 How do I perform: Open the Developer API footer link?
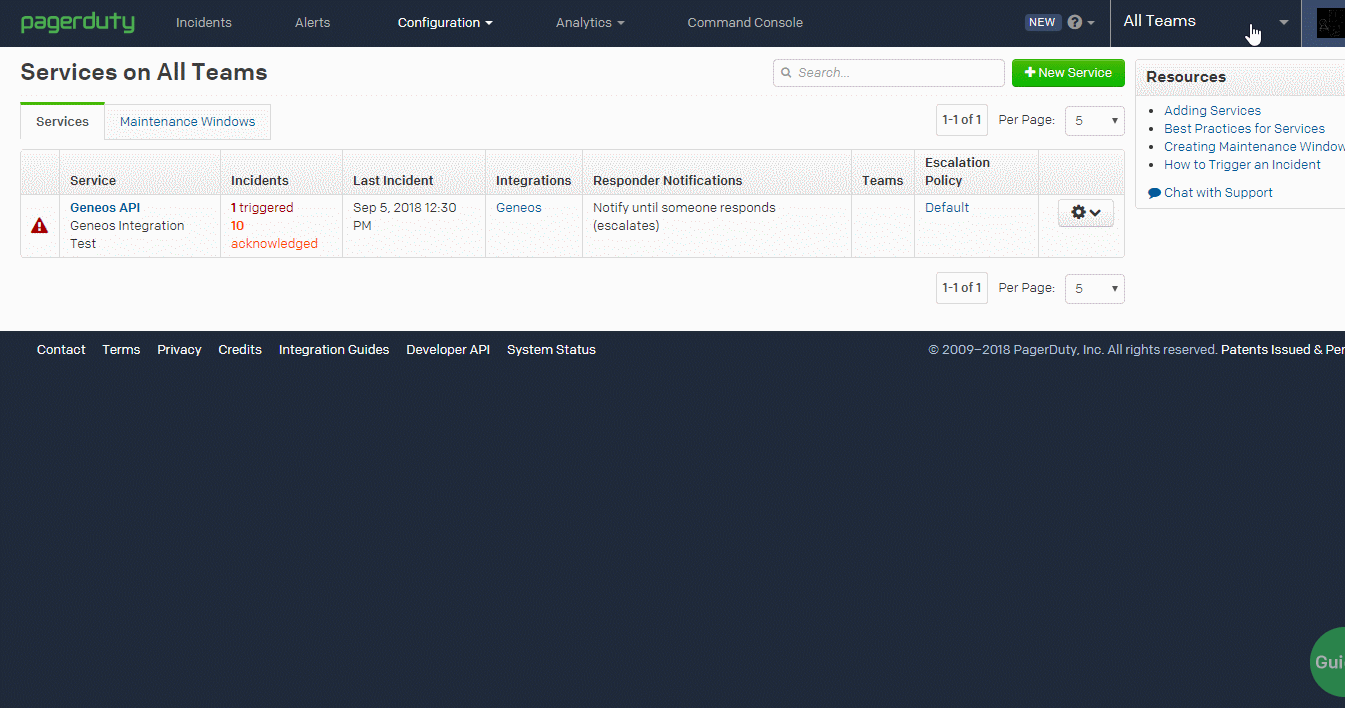coord(448,350)
